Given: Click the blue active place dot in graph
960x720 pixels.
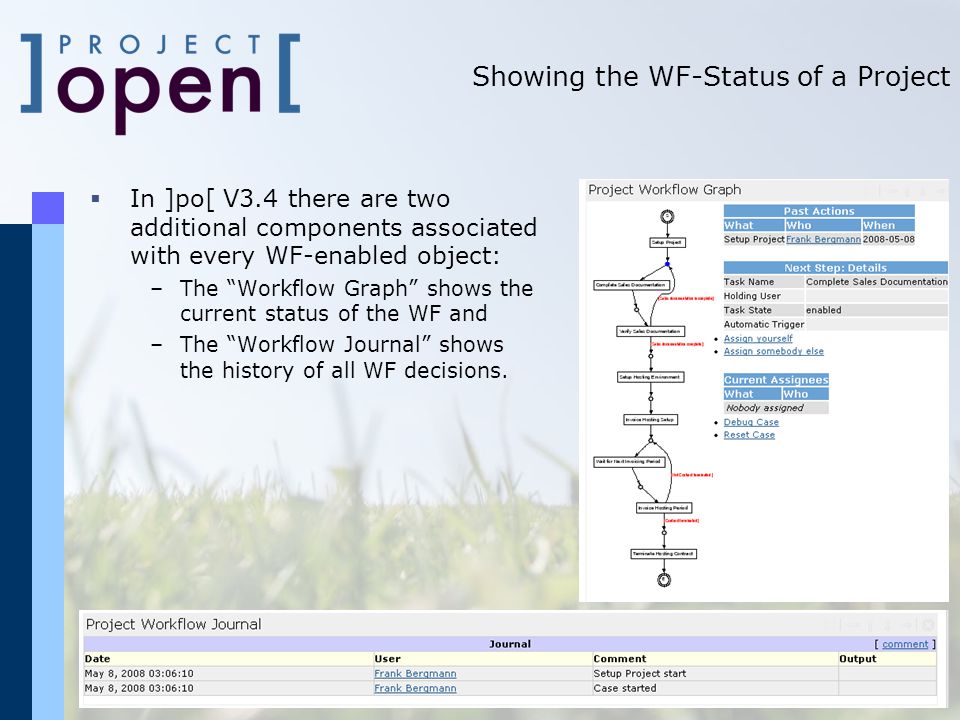Looking at the screenshot, I should (x=667, y=264).
